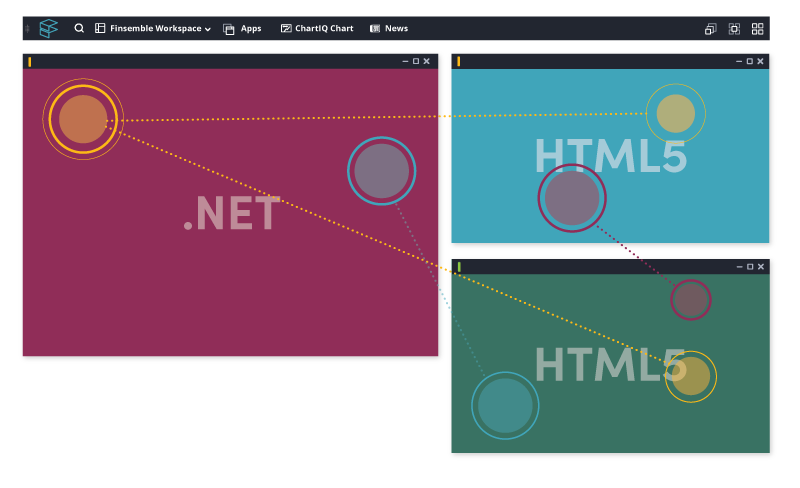This screenshot has height=488, width=800.
Task: Click yellow linker tab in blue HTML5 window
Action: [459, 62]
